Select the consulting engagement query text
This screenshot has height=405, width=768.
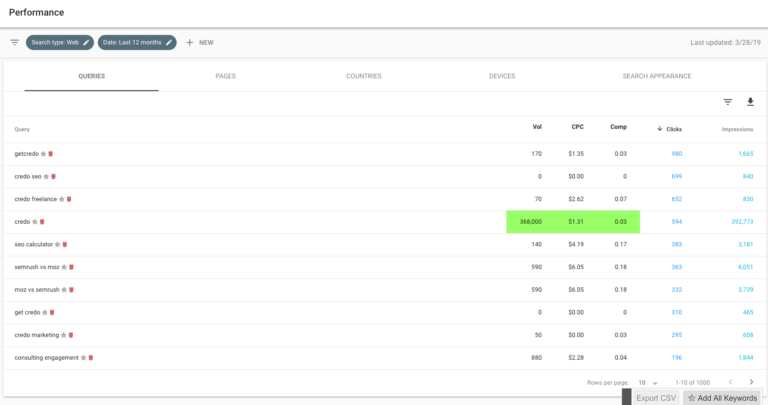tap(47, 358)
